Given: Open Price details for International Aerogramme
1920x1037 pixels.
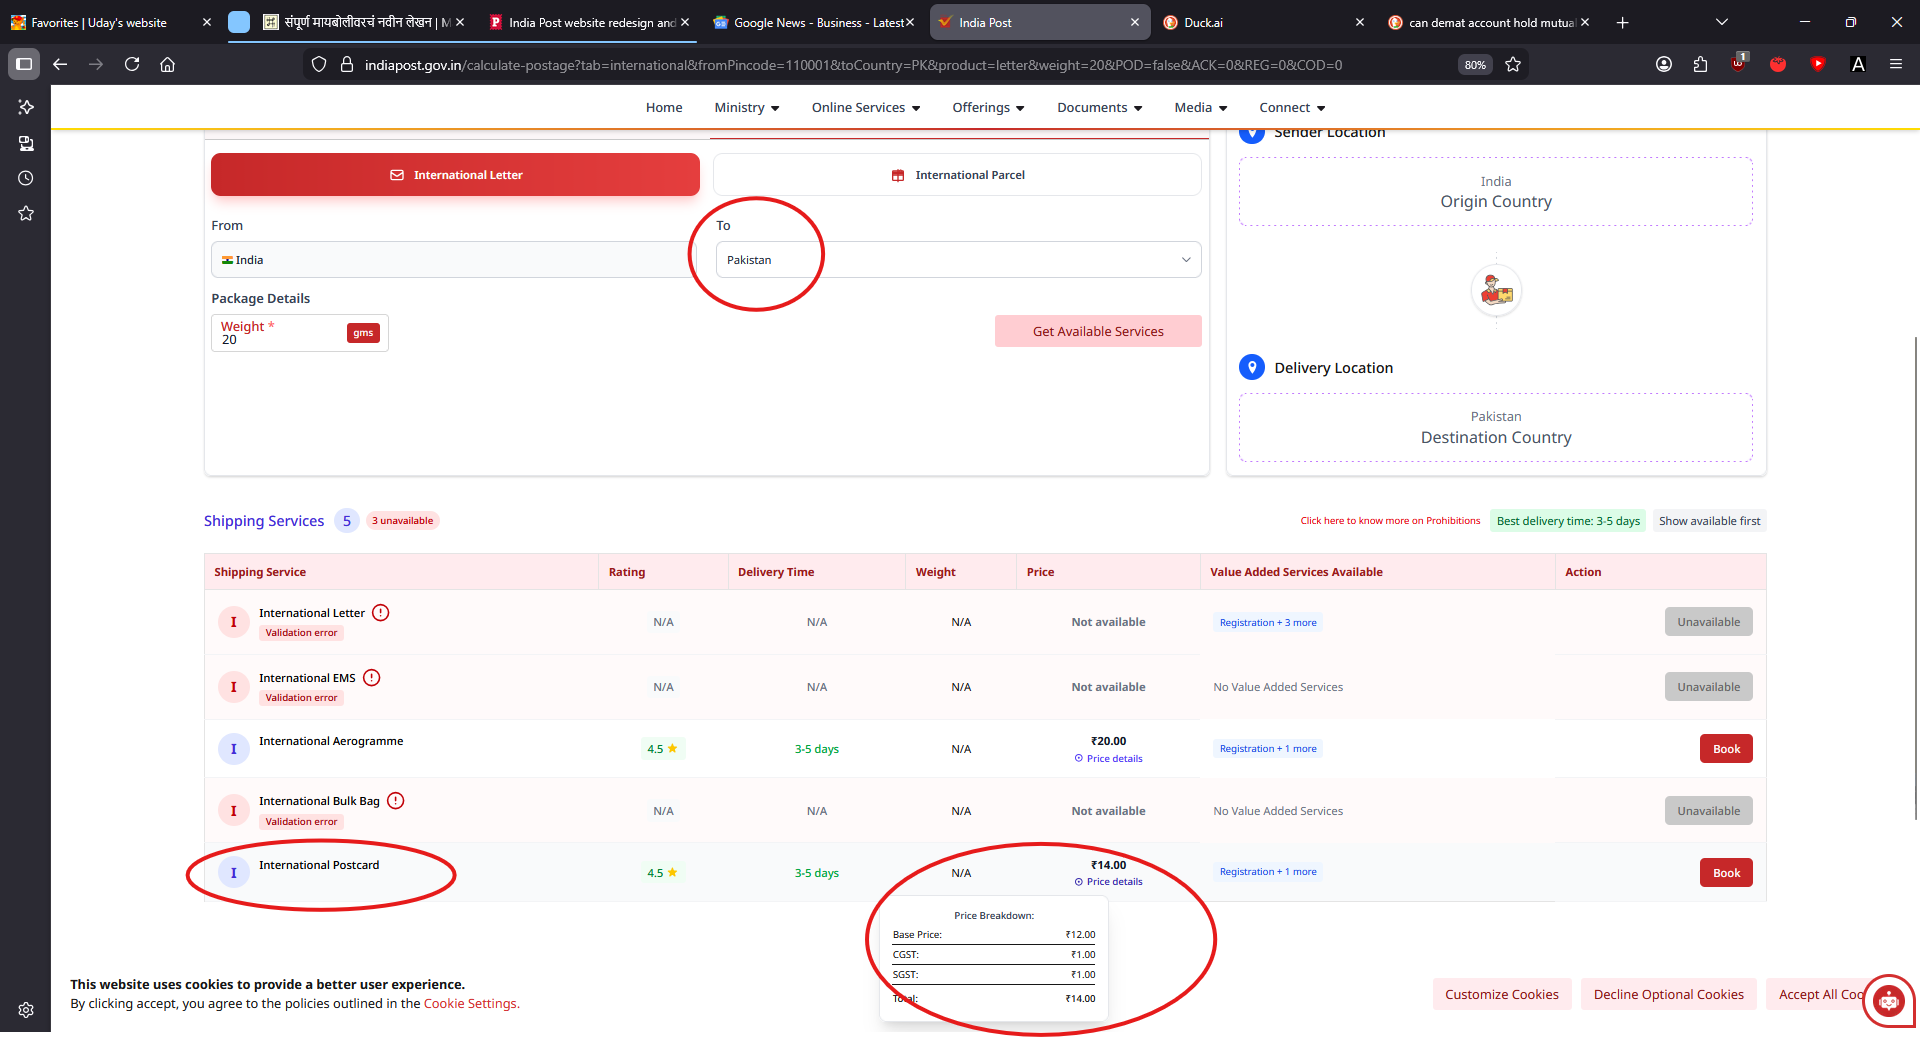Looking at the screenshot, I should pyautogui.click(x=1113, y=759).
